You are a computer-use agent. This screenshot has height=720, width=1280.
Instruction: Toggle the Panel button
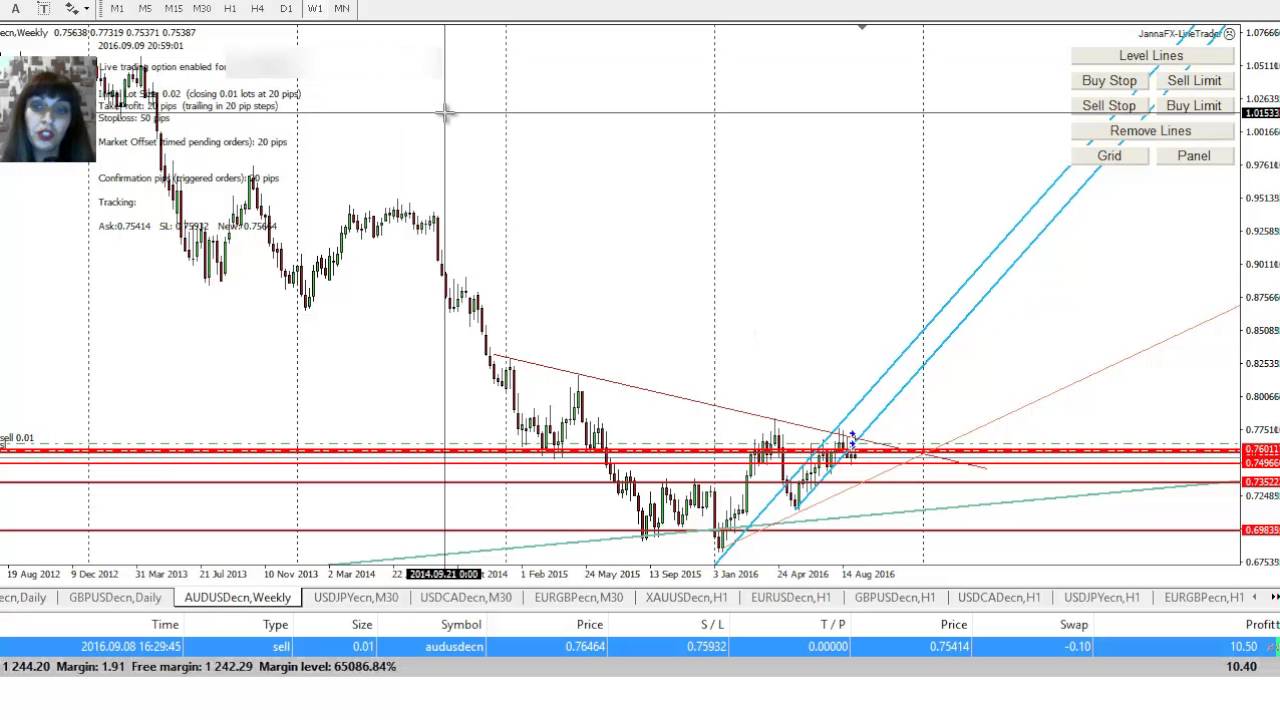coord(1194,156)
